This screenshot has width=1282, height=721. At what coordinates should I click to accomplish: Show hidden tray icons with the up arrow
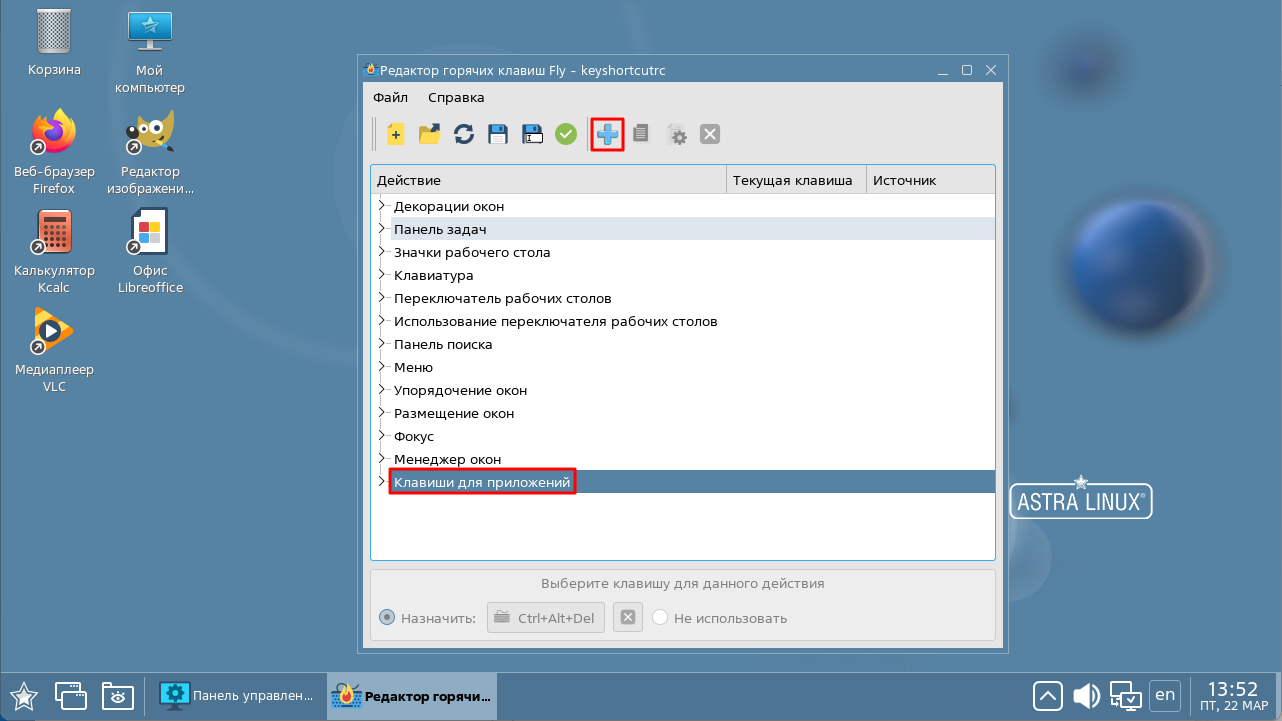pyautogui.click(x=1048, y=695)
